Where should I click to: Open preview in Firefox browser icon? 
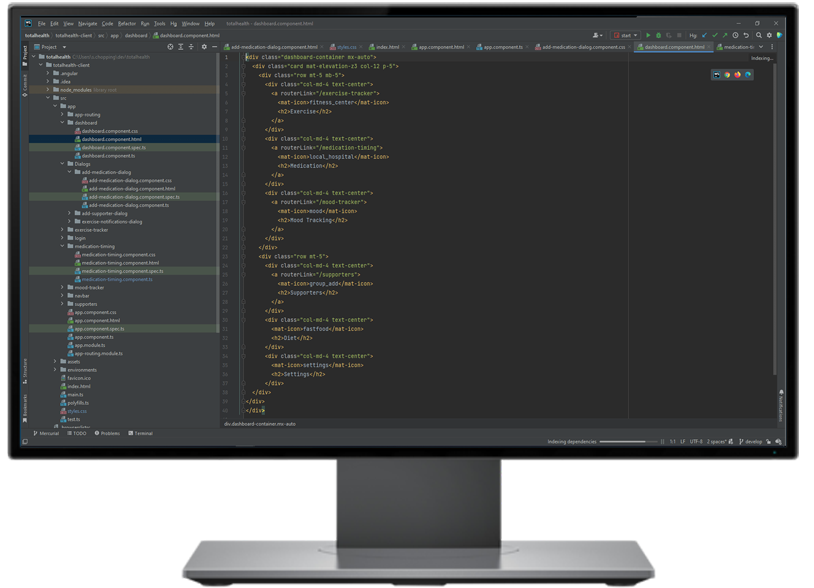(737, 75)
